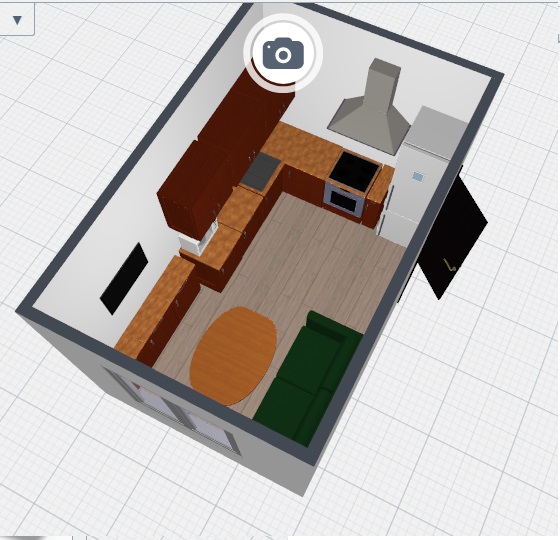Click the gold door handle

click(450, 265)
